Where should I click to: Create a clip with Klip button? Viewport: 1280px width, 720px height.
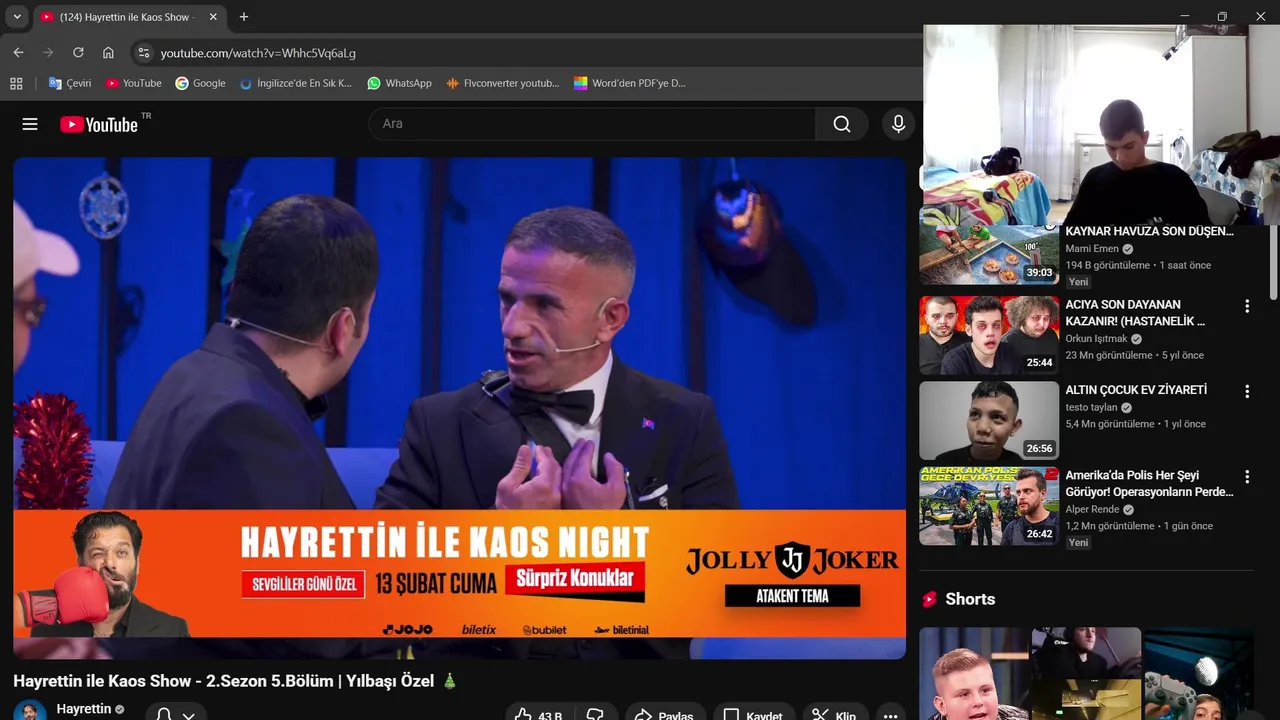pyautogui.click(x=833, y=715)
